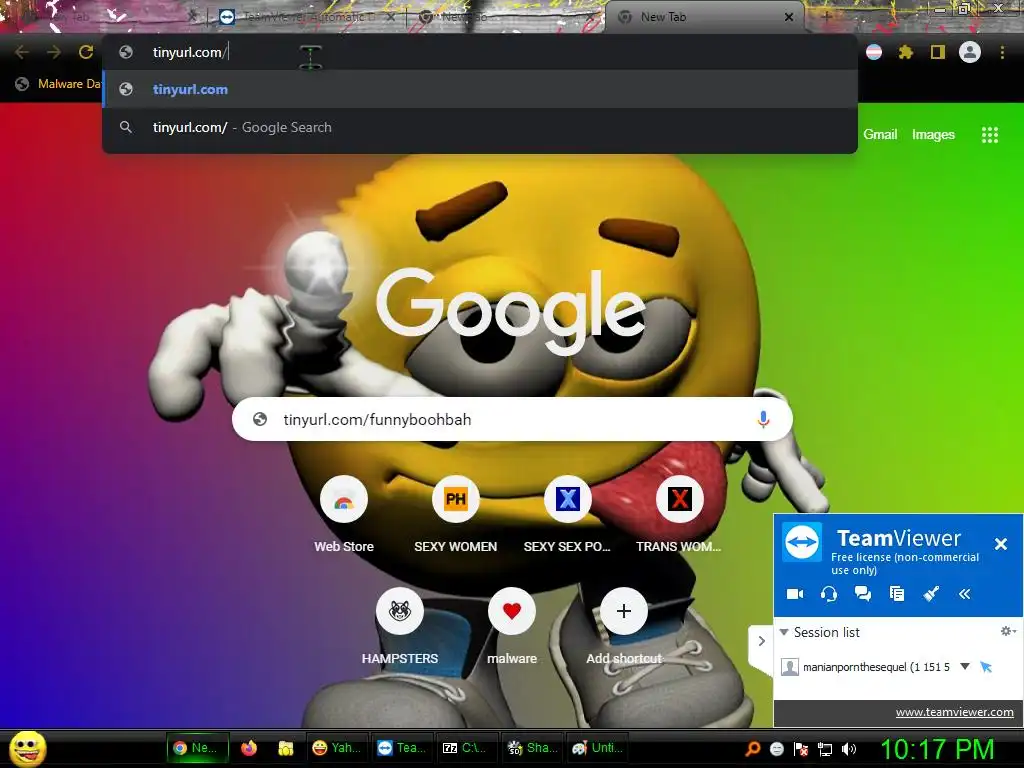Viewport: 1024px width, 768px height.
Task: Open the Extensions puzzle icon
Action: coord(905,52)
